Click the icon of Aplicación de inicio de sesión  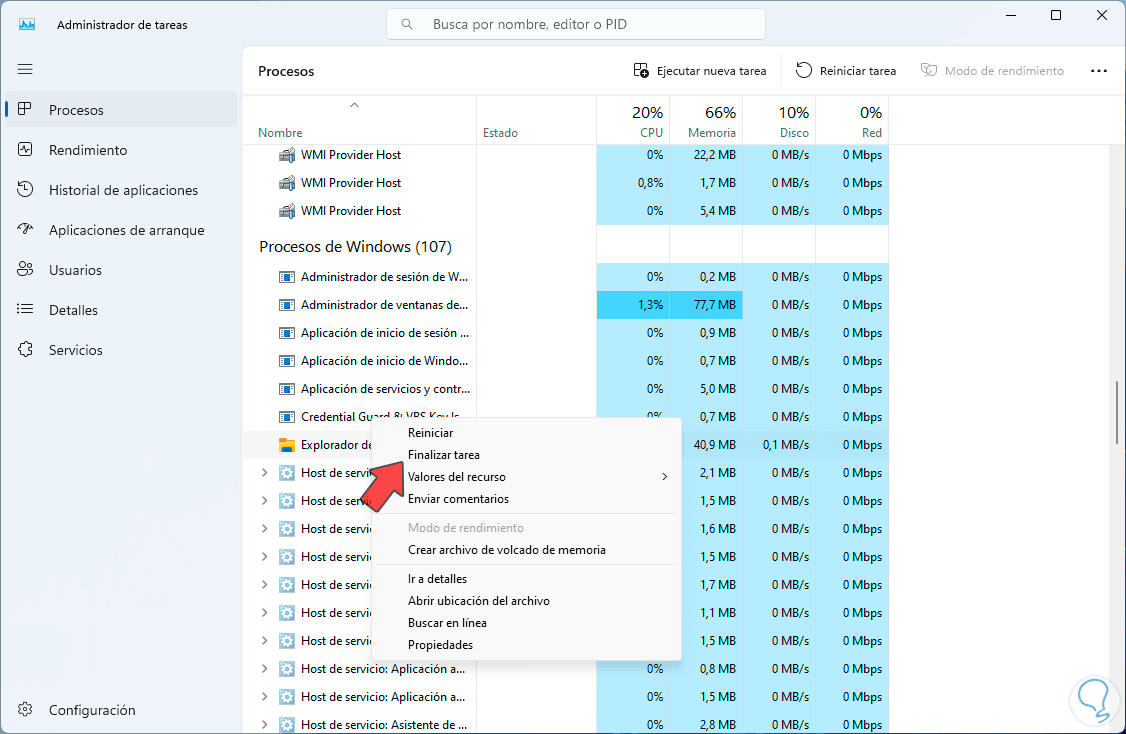(x=287, y=333)
